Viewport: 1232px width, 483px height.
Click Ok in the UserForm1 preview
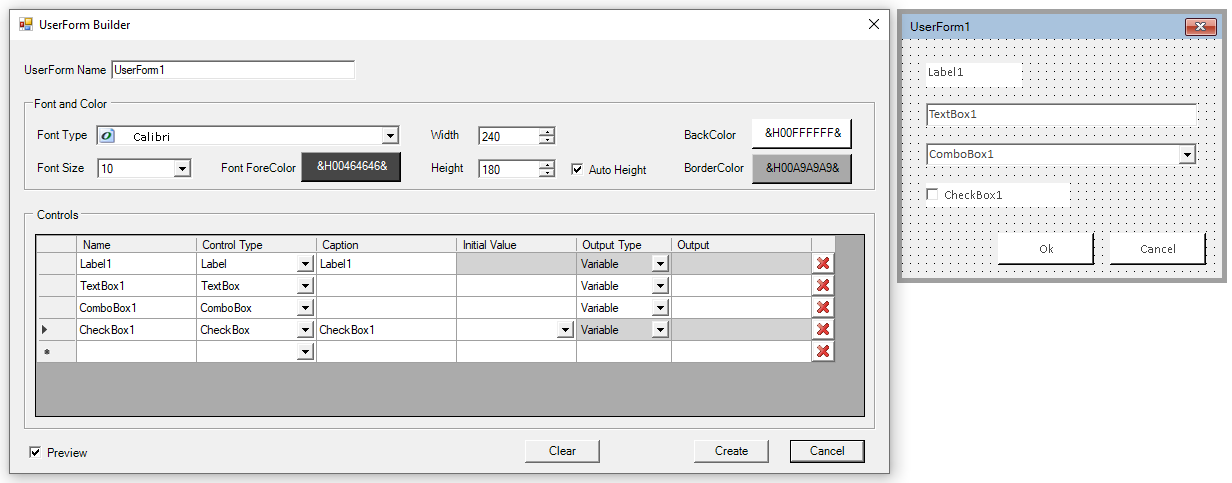[x=1046, y=249]
